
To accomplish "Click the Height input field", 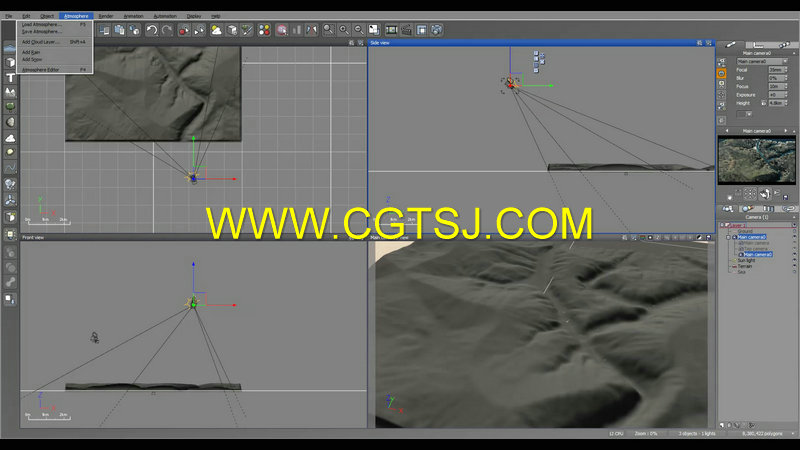I will pos(776,103).
